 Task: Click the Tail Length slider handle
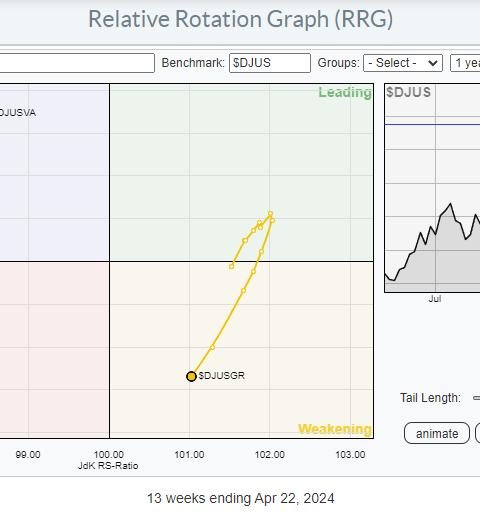tap(477, 397)
